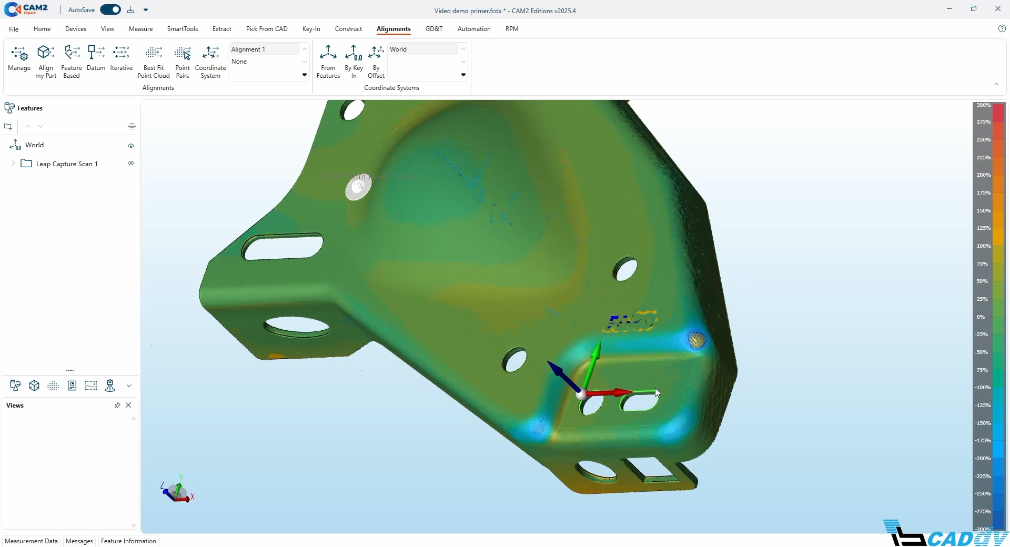Open the Point Pairs alignment tool
Viewport: 1010px width, 547px height.
(182, 62)
